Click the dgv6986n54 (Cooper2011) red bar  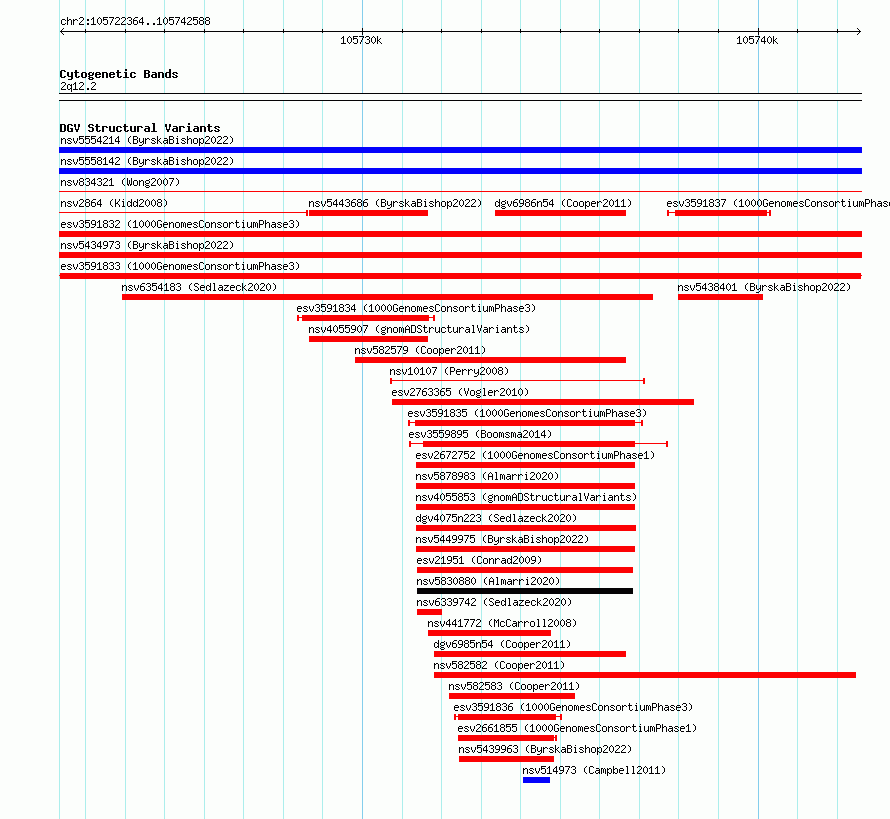(x=560, y=213)
